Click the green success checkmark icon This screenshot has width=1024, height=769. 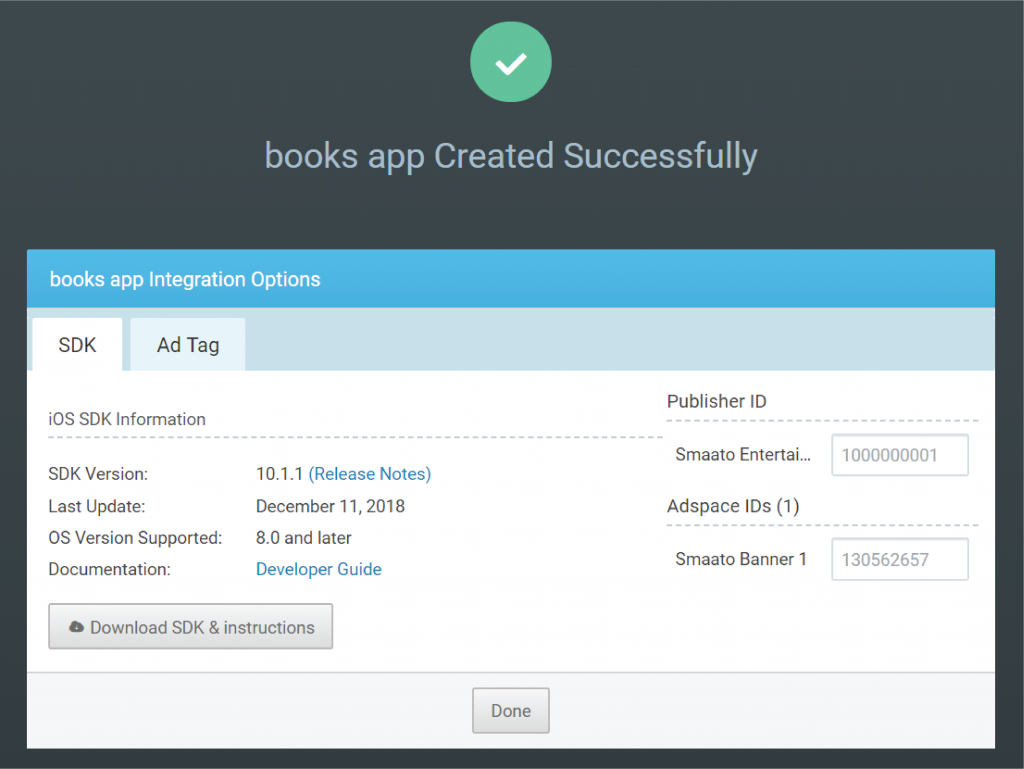pos(511,62)
